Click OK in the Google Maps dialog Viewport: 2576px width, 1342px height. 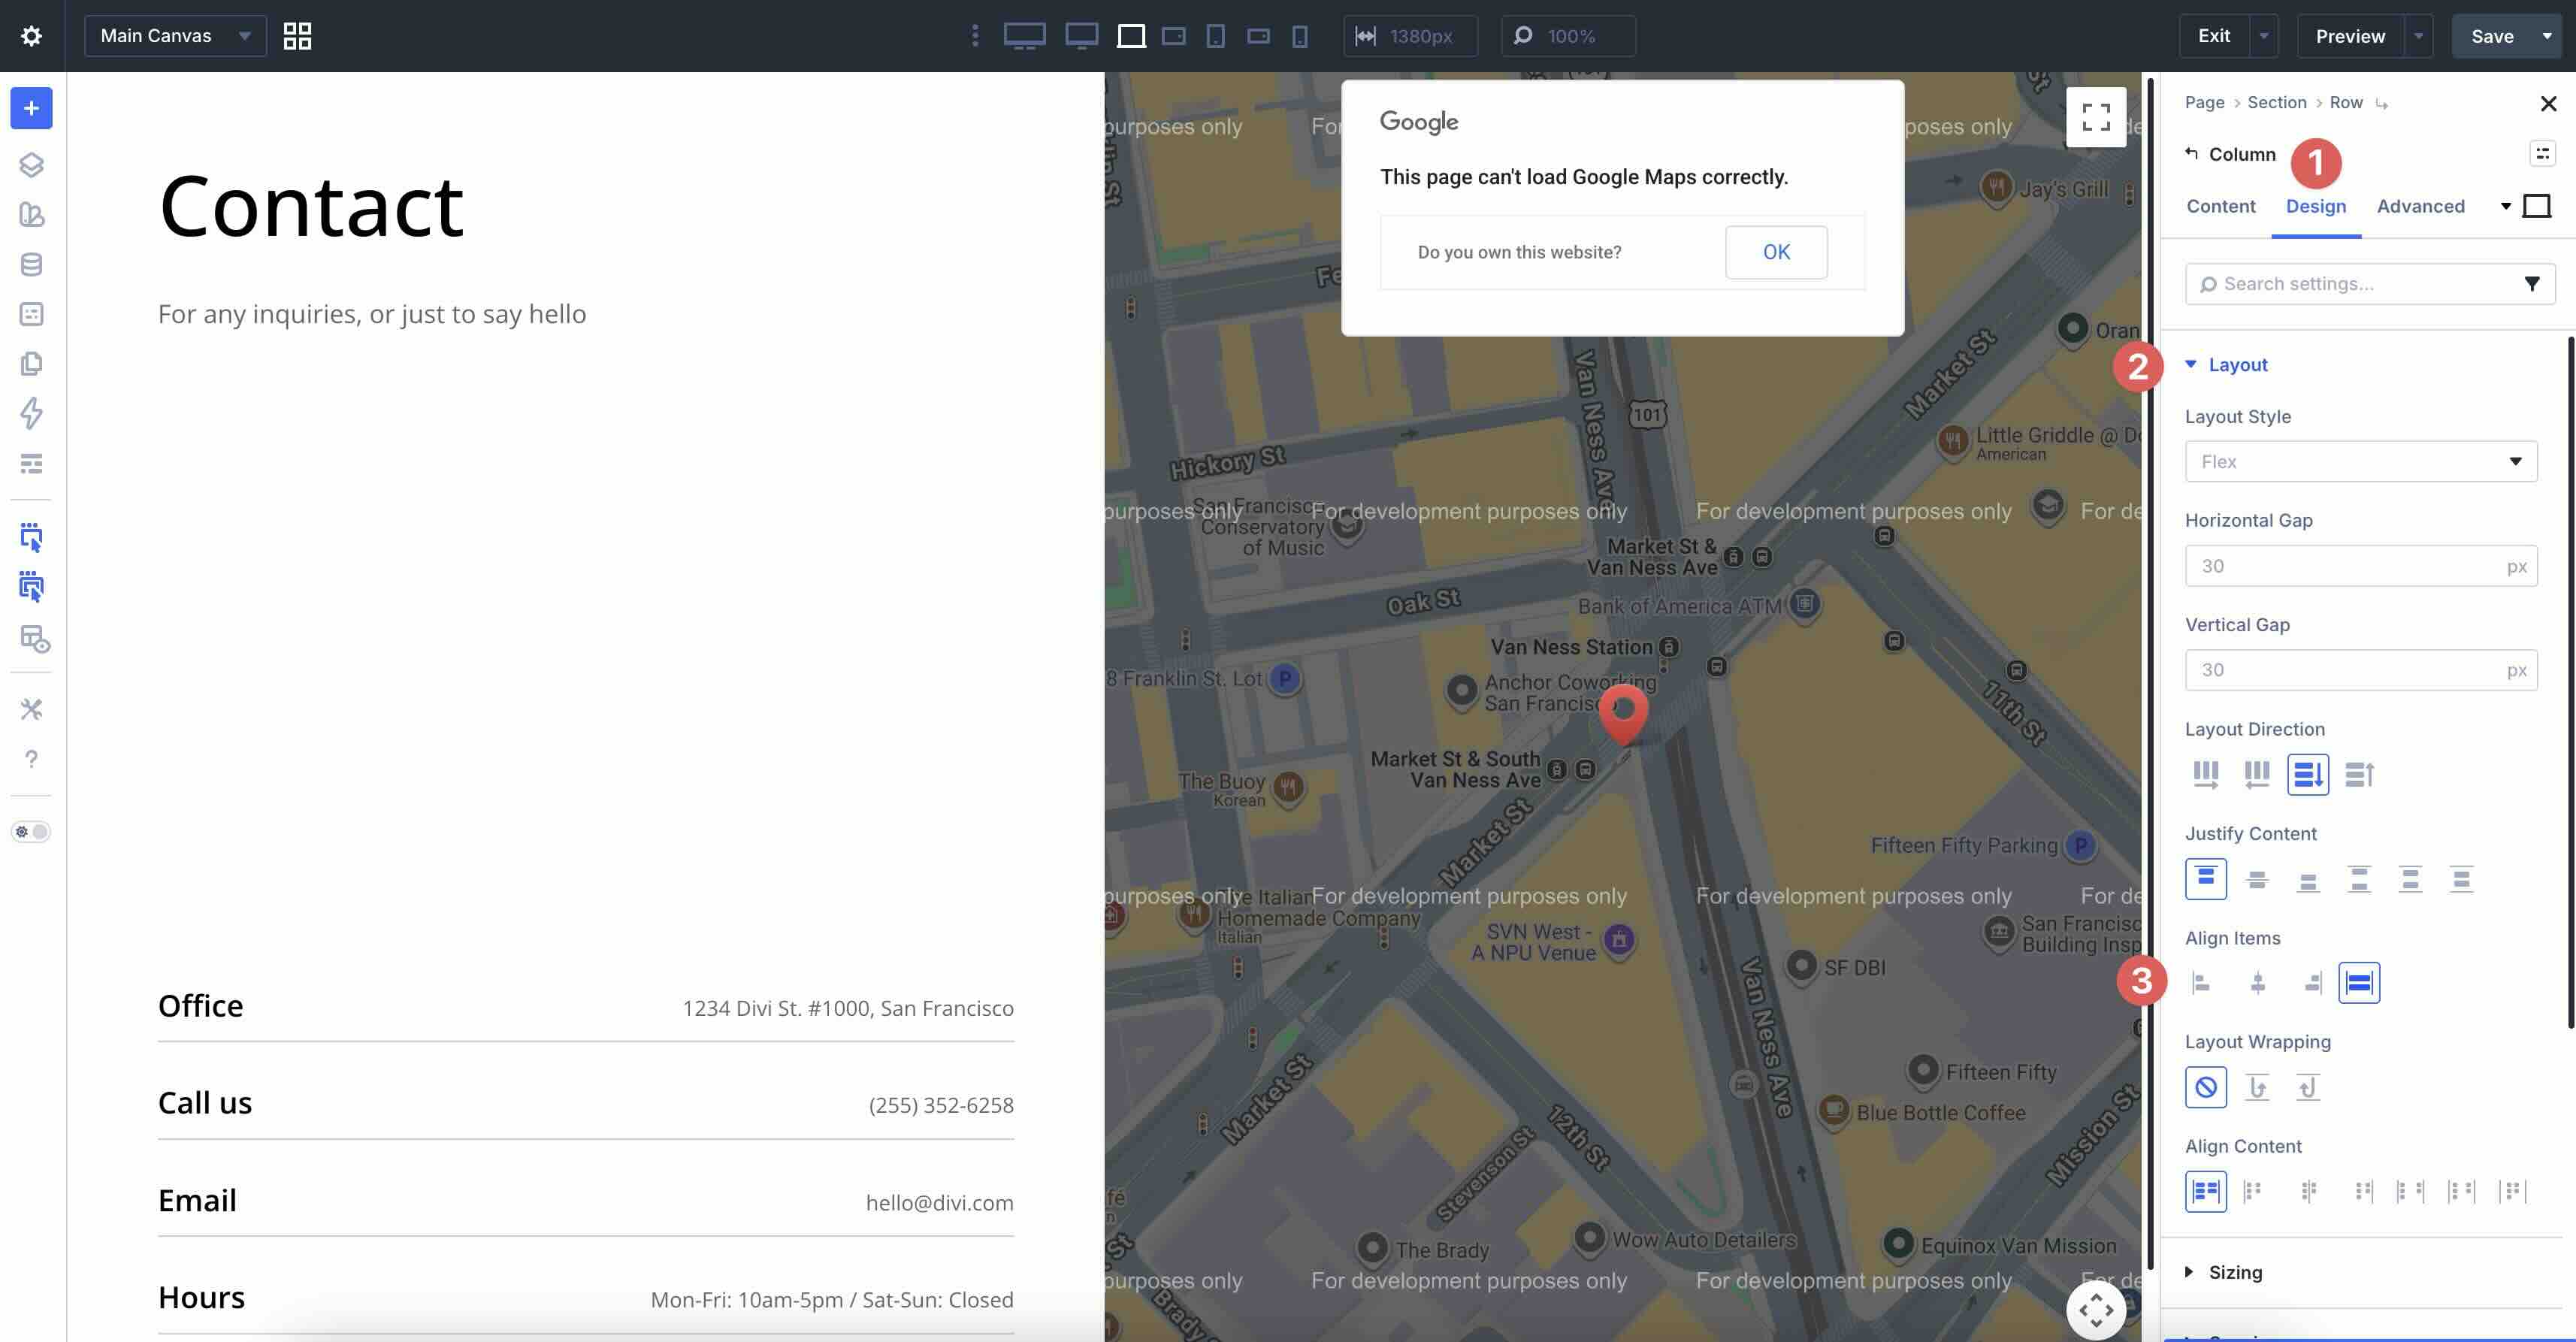[1776, 252]
